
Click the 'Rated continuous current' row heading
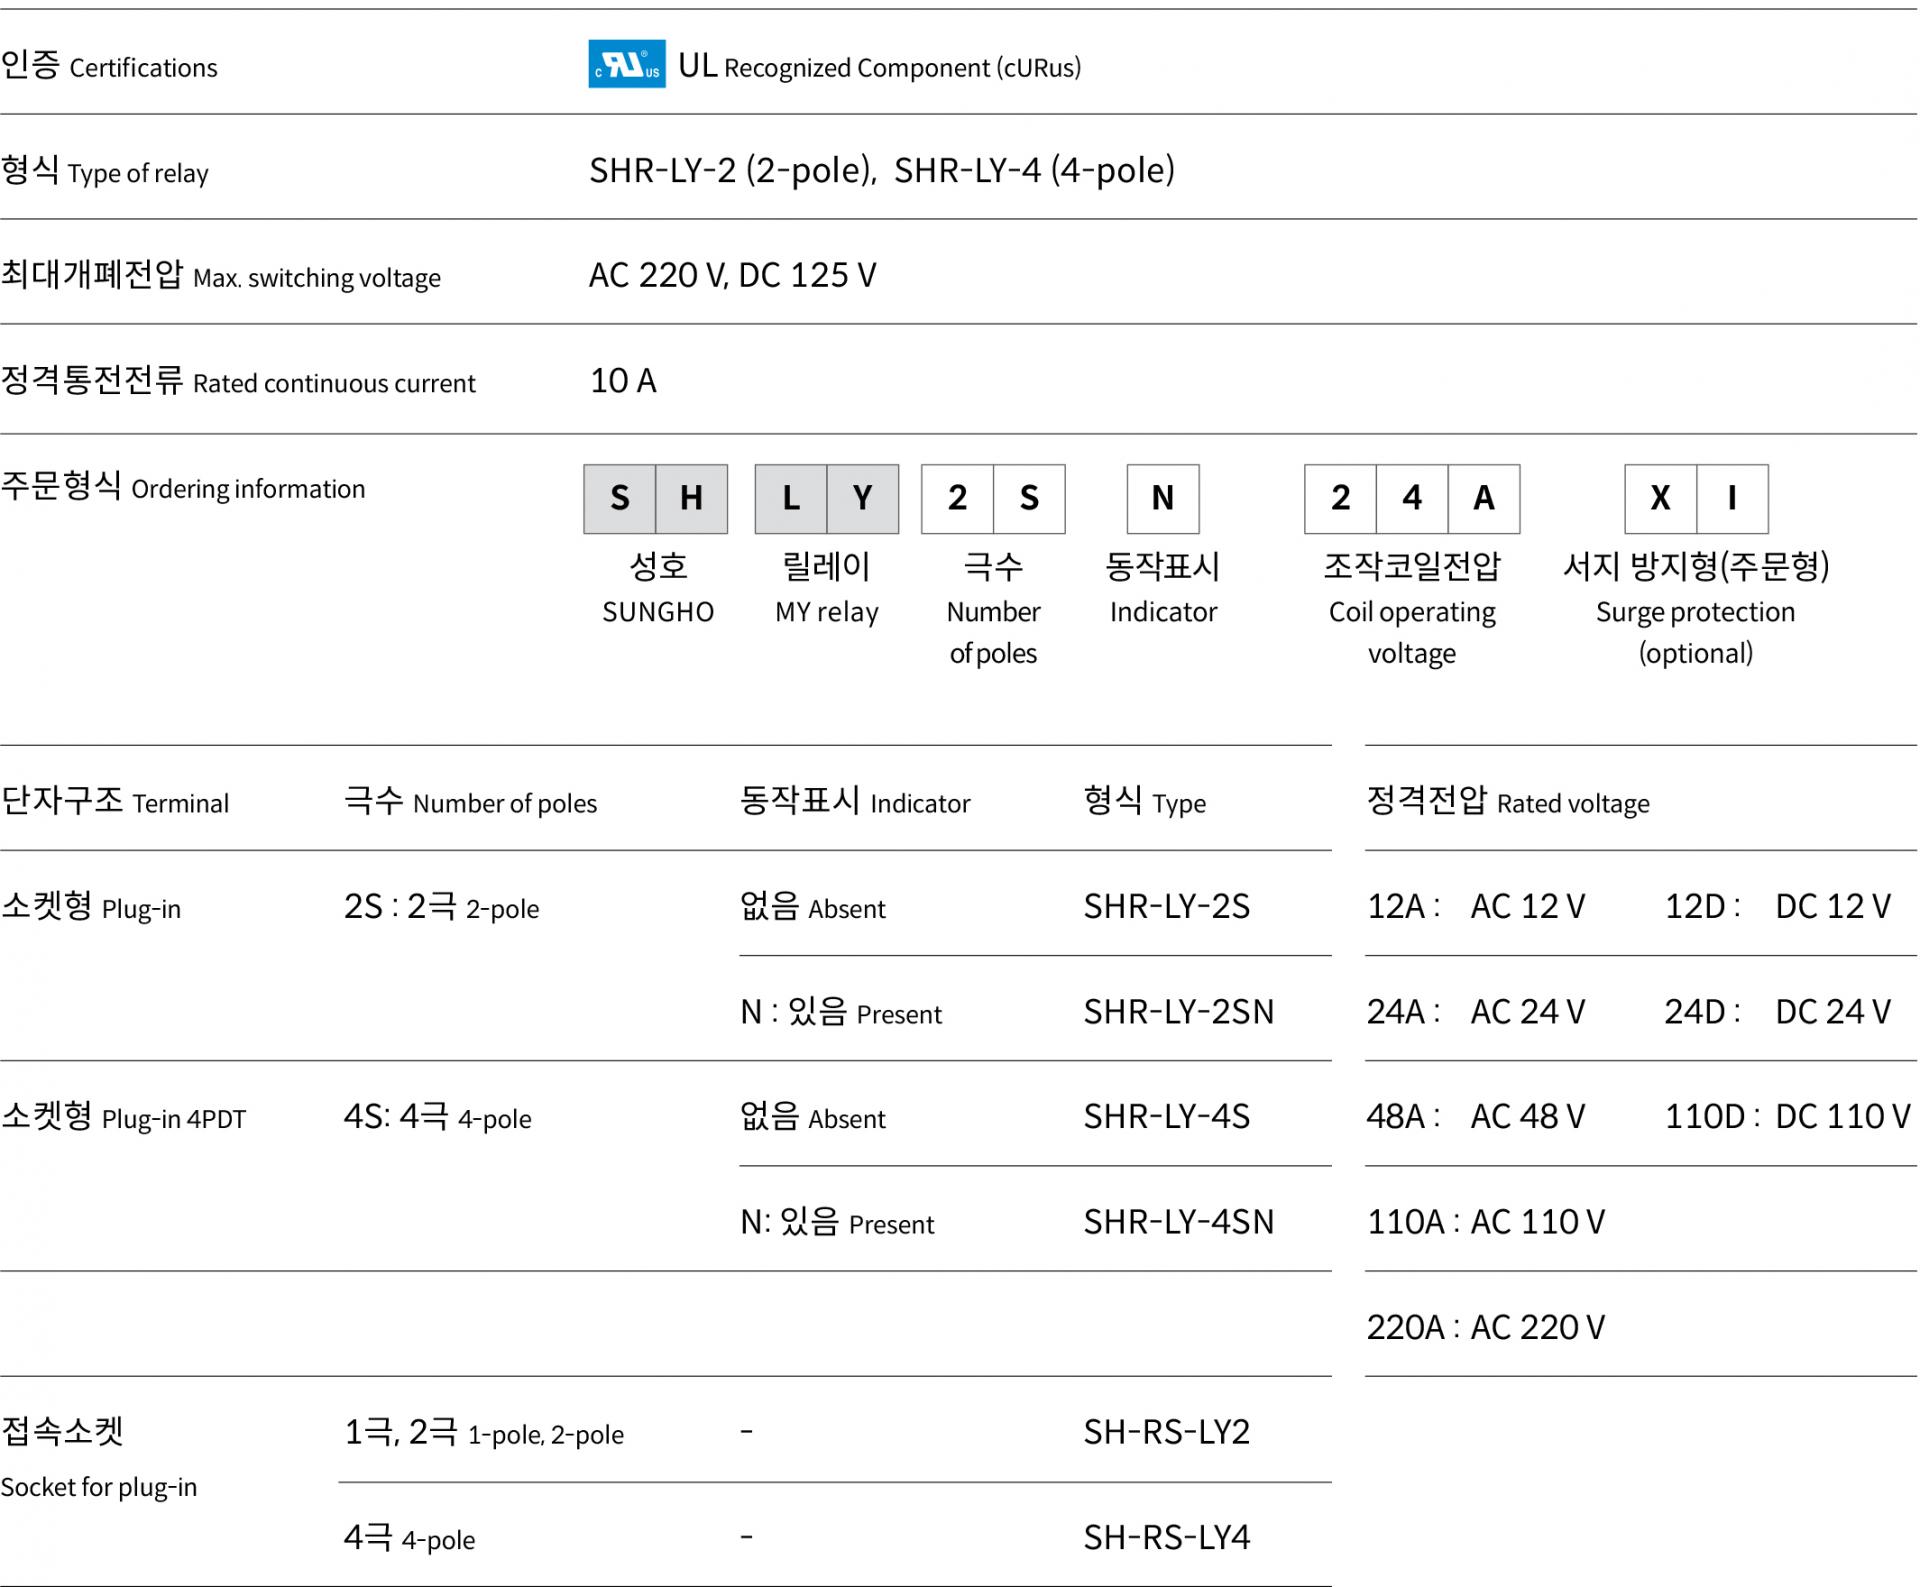click(238, 381)
